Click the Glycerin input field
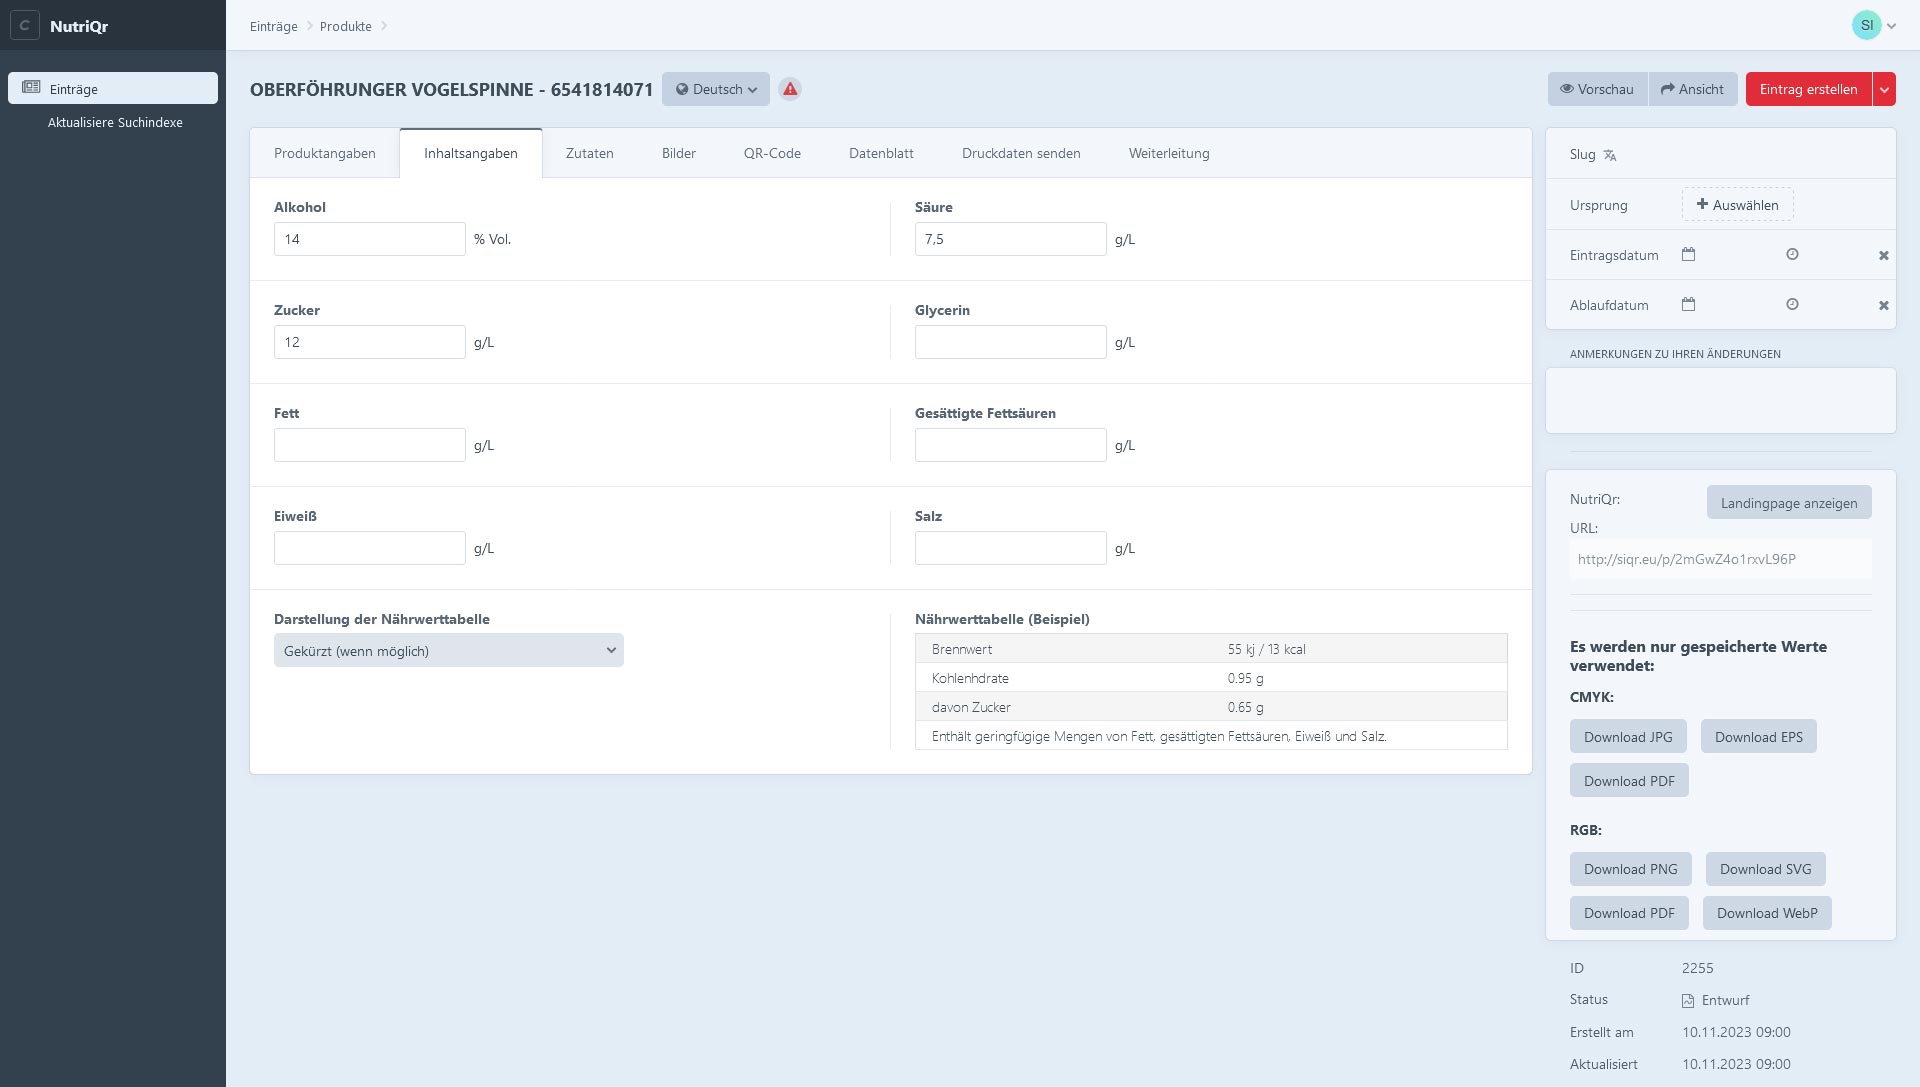Viewport: 1920px width, 1087px height. pos(1010,342)
